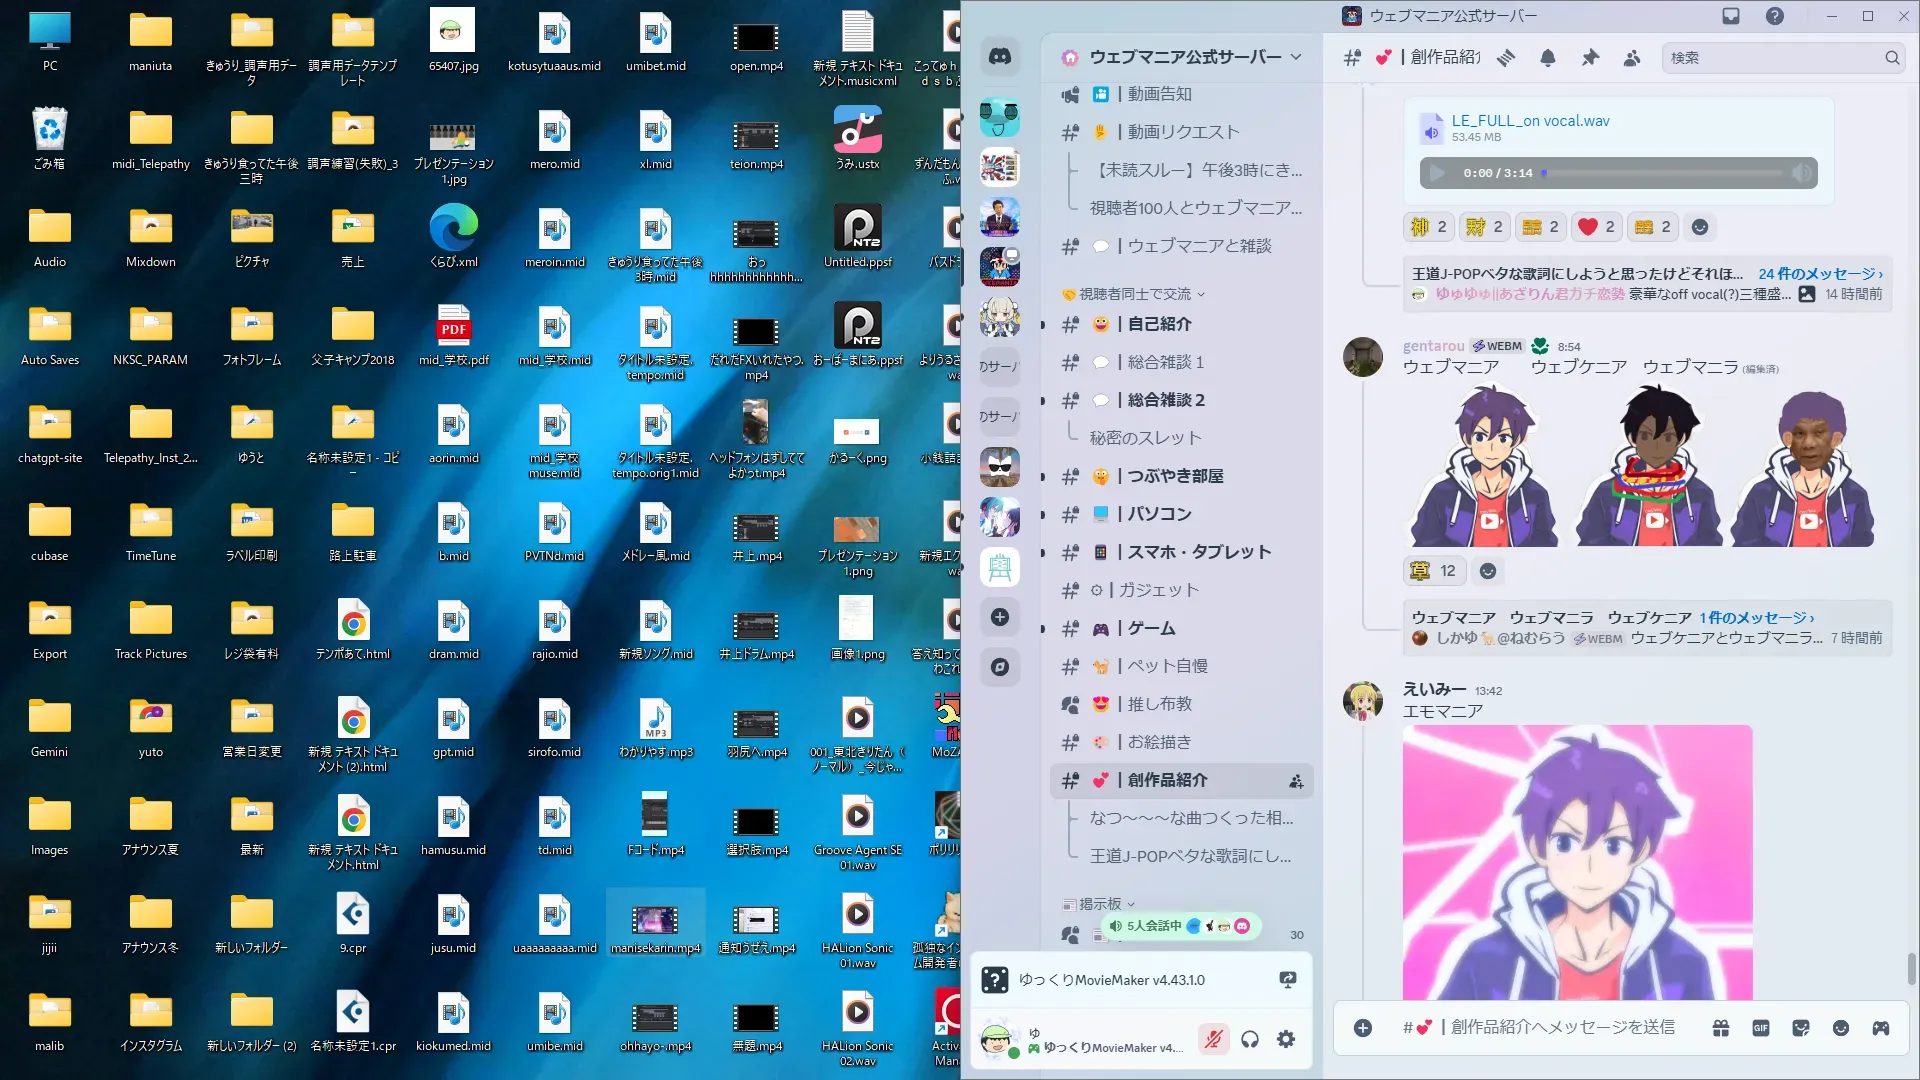Play the LE_FULL_on vocal.wav audio
1920x1080 pixels.
point(1437,173)
